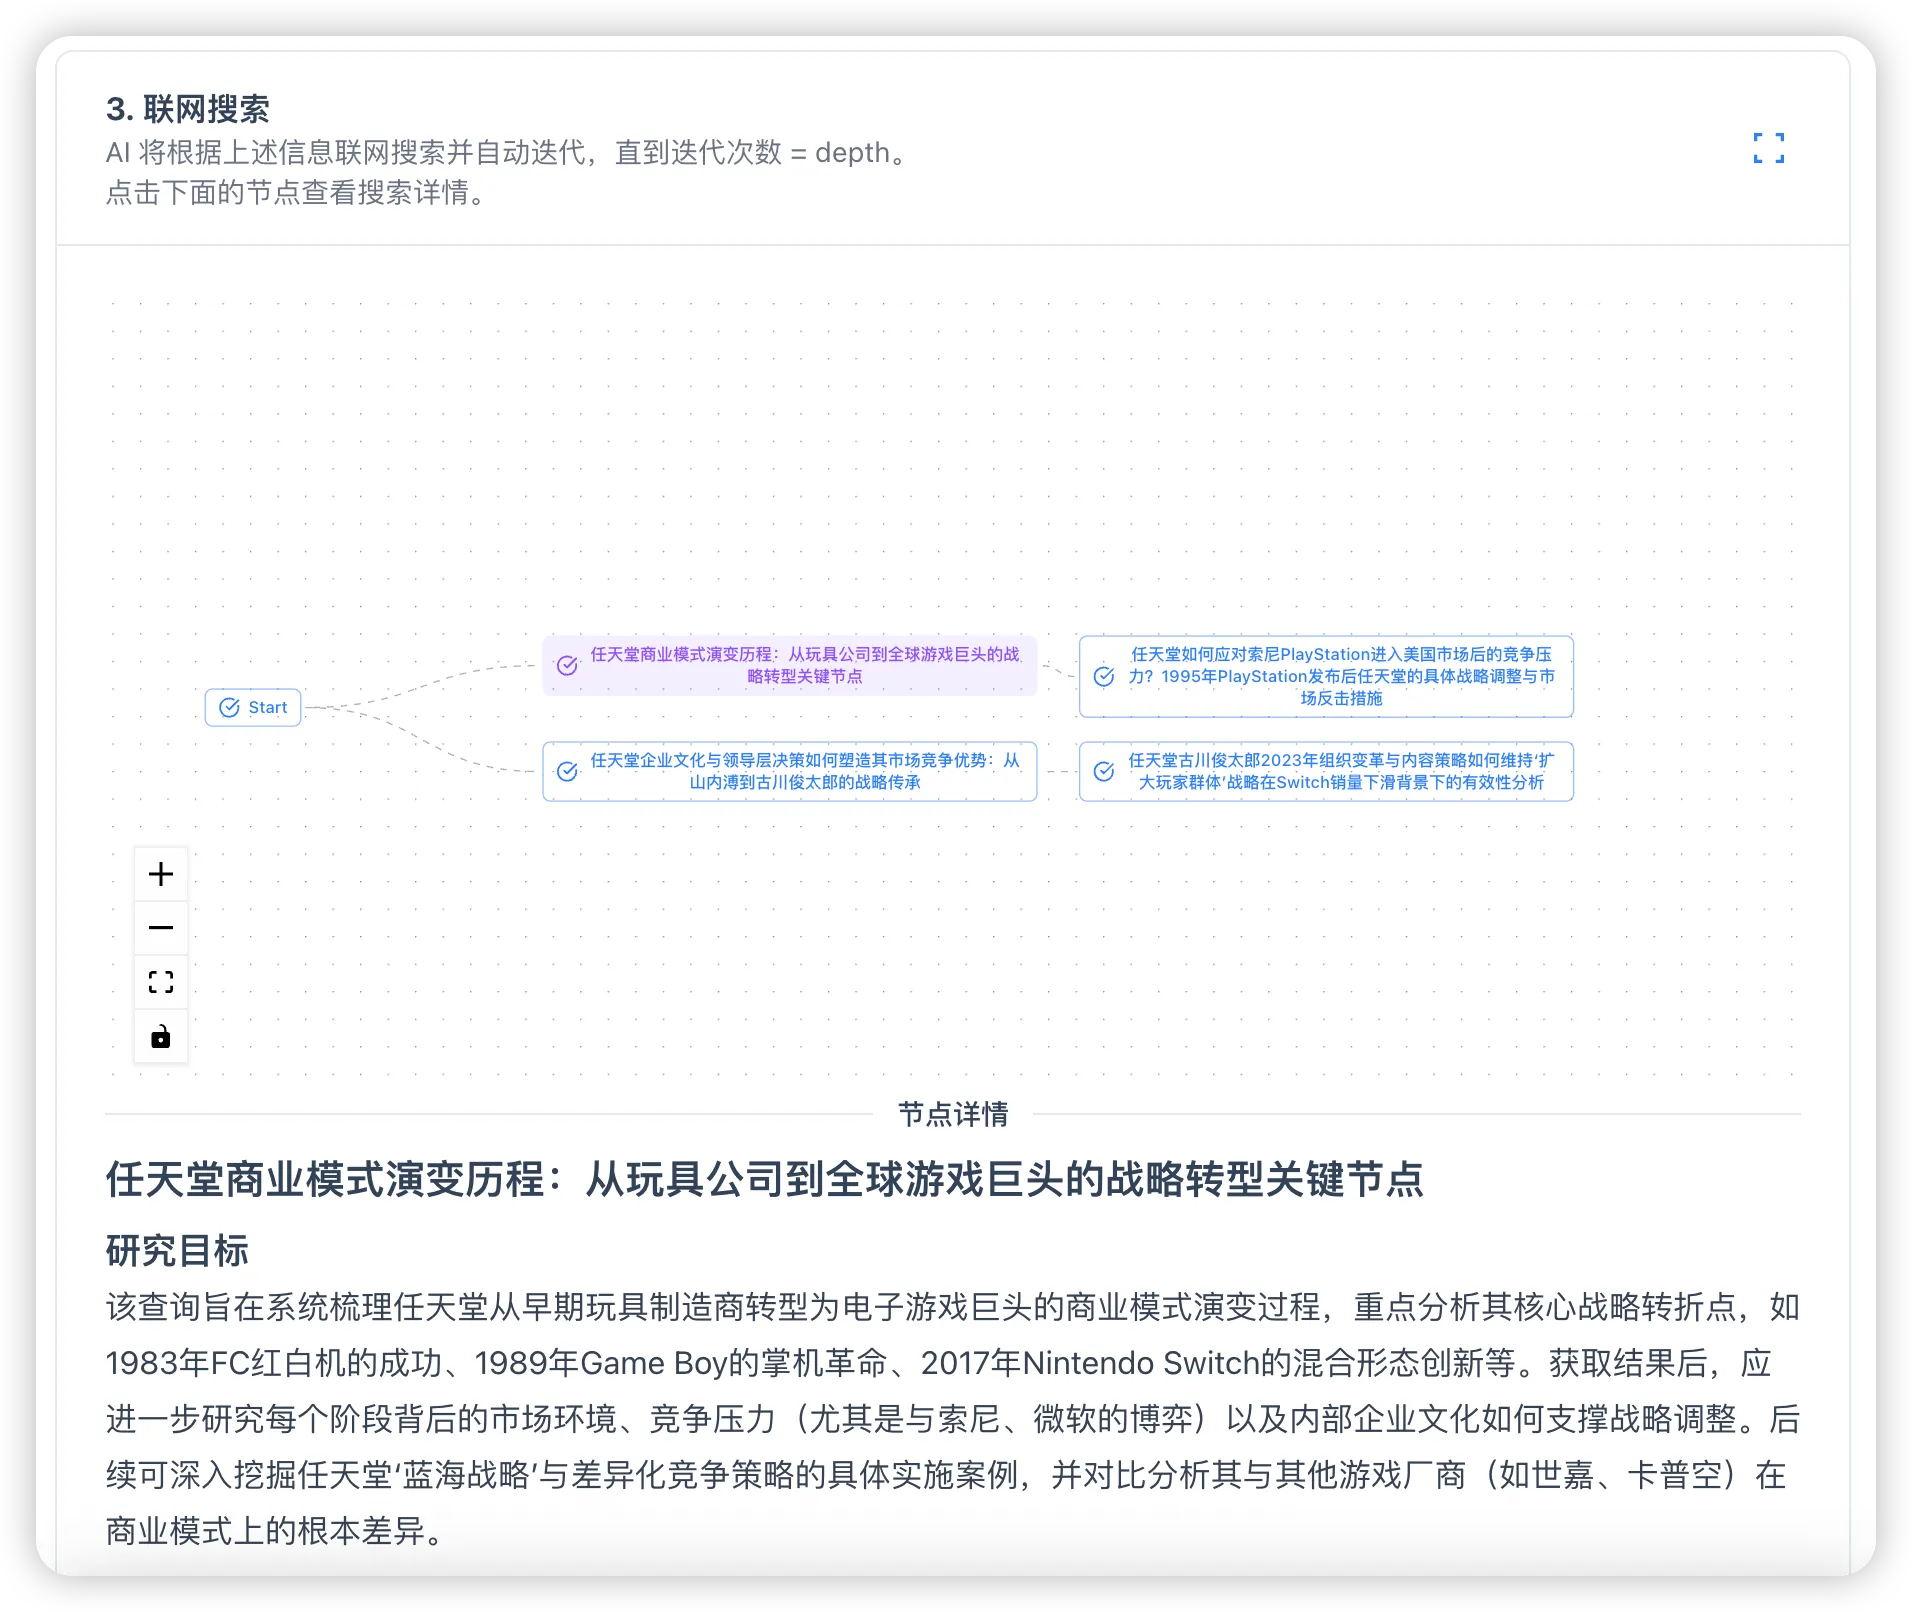Click the paragraph line starting 续可深入挖掘任天堂
The height and width of the screenshot is (1612, 1912).
pos(946,1474)
